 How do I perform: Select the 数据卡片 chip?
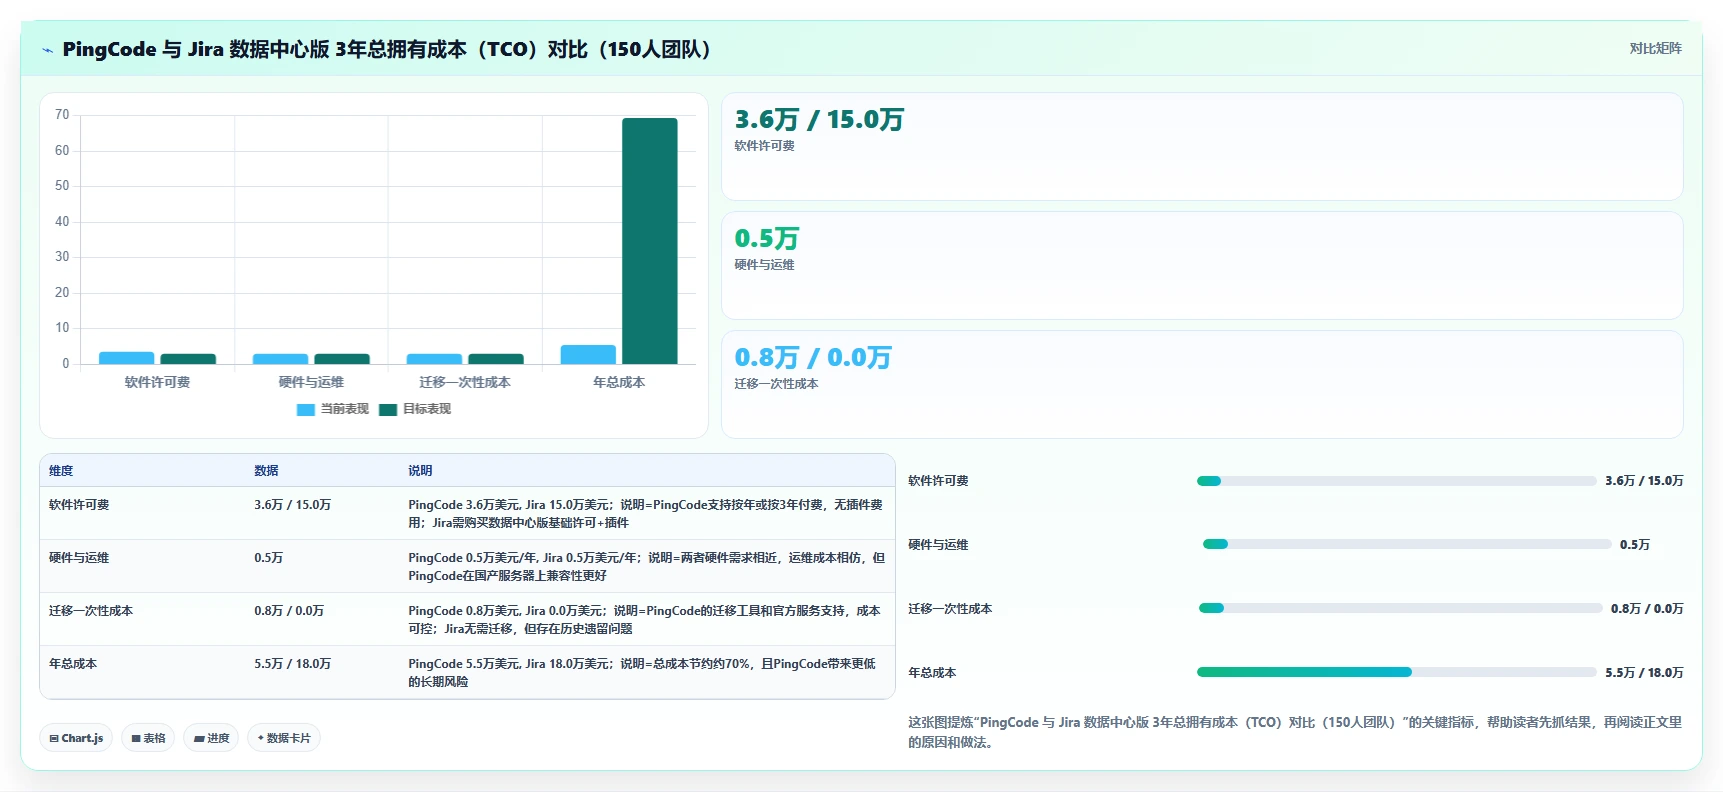click(284, 738)
